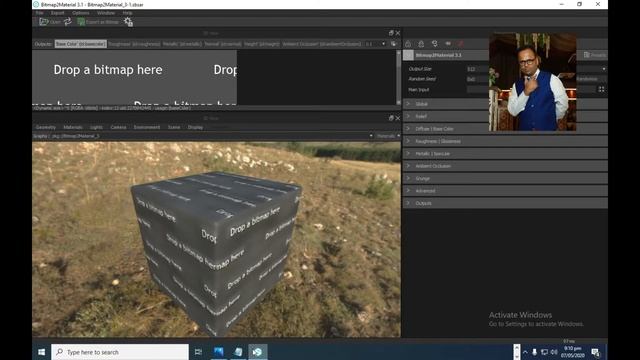Click the Randomize seed button
Viewport: 640px width, 360px height.
coord(591,79)
